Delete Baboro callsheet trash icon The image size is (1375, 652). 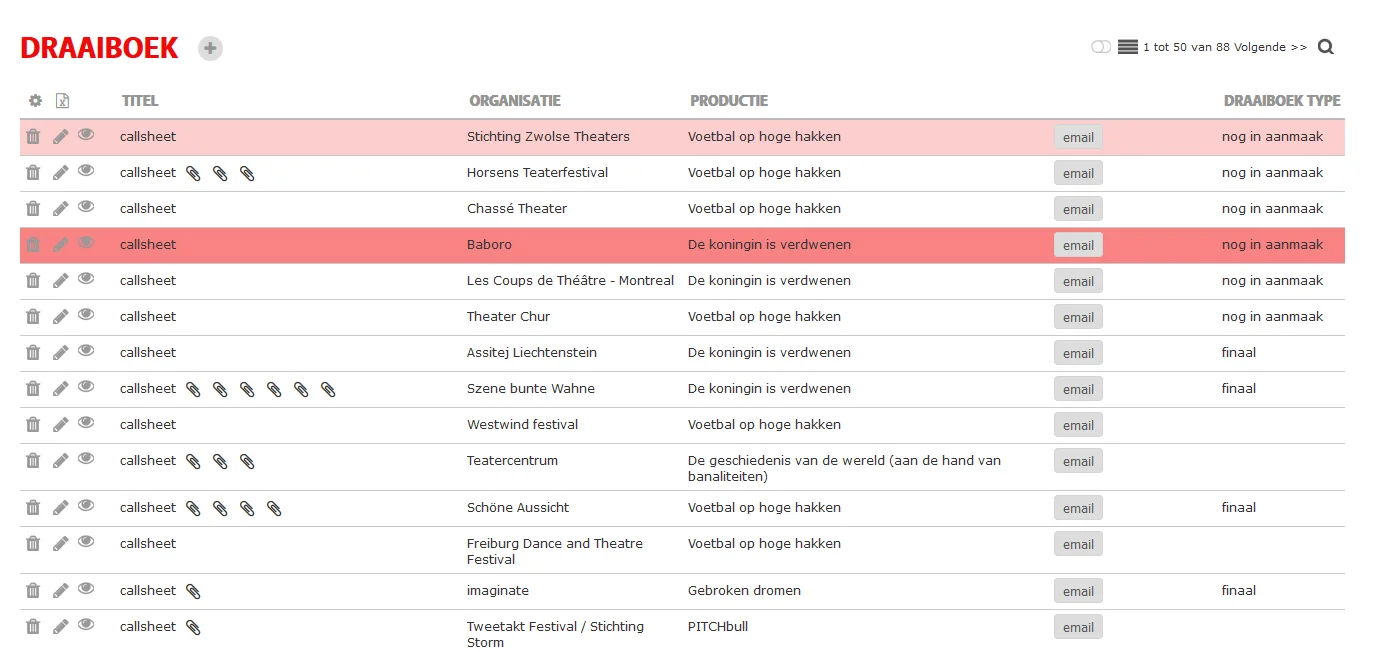click(33, 245)
